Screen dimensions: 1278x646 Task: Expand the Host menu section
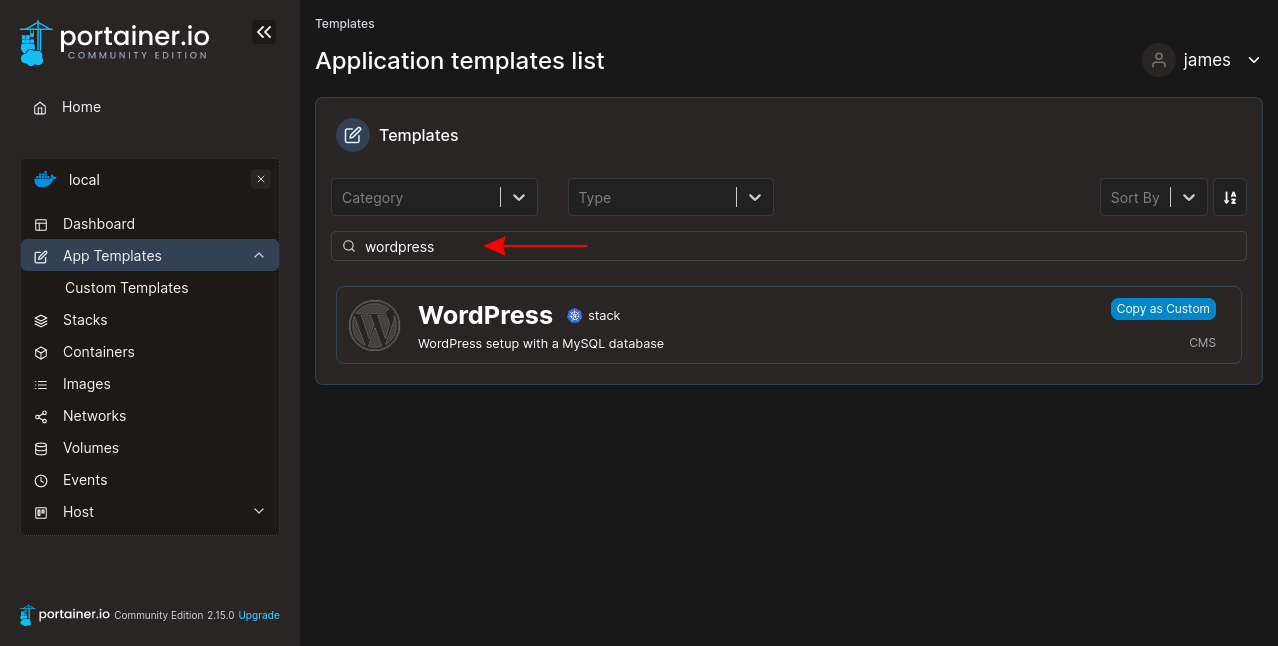tap(259, 512)
